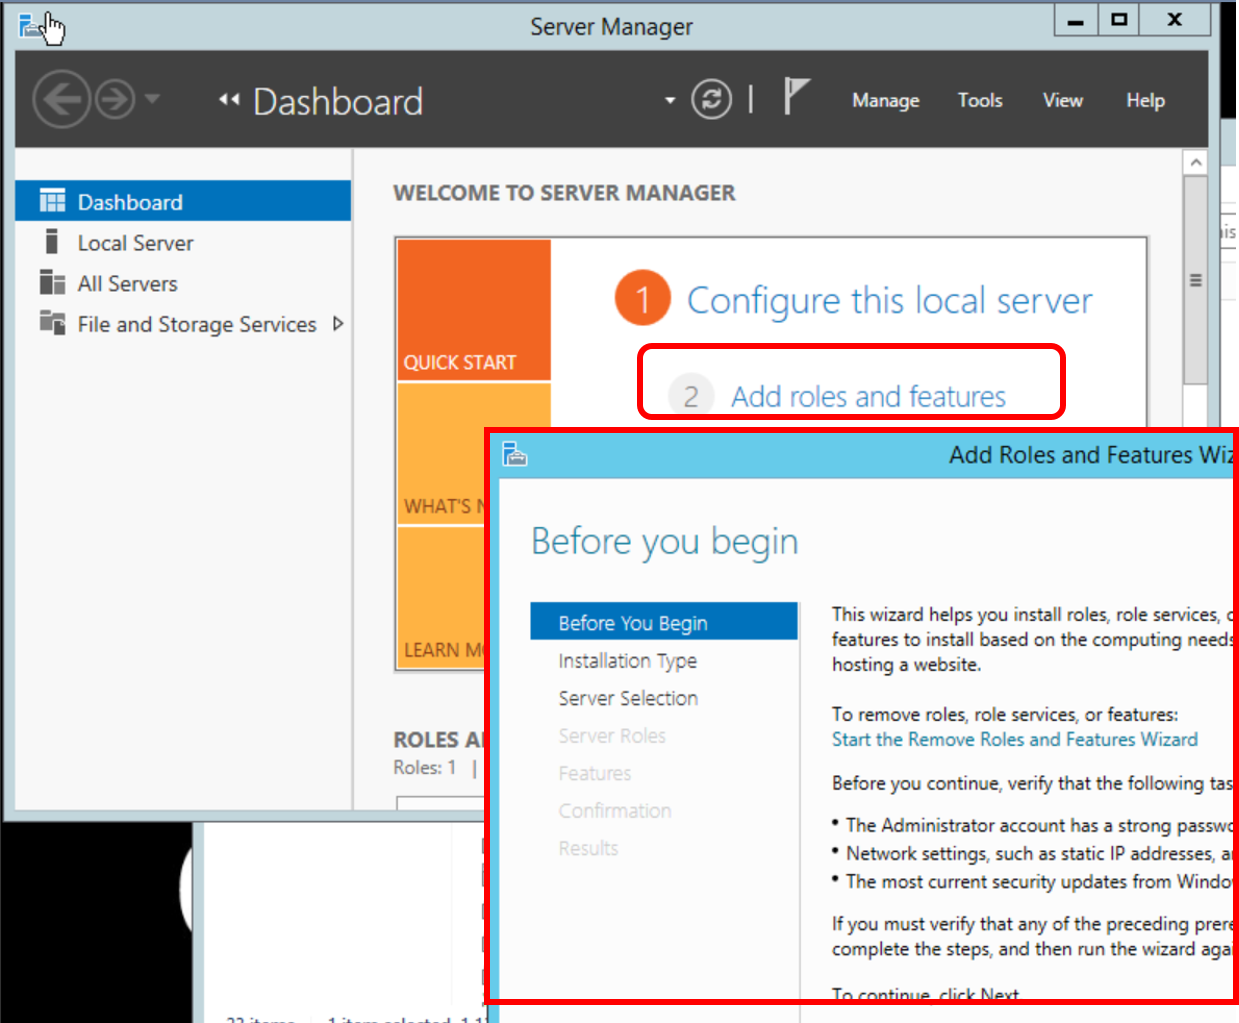The height and width of the screenshot is (1023, 1239).
Task: Select Dashboard in the left navigation pane
Action: coord(183,201)
